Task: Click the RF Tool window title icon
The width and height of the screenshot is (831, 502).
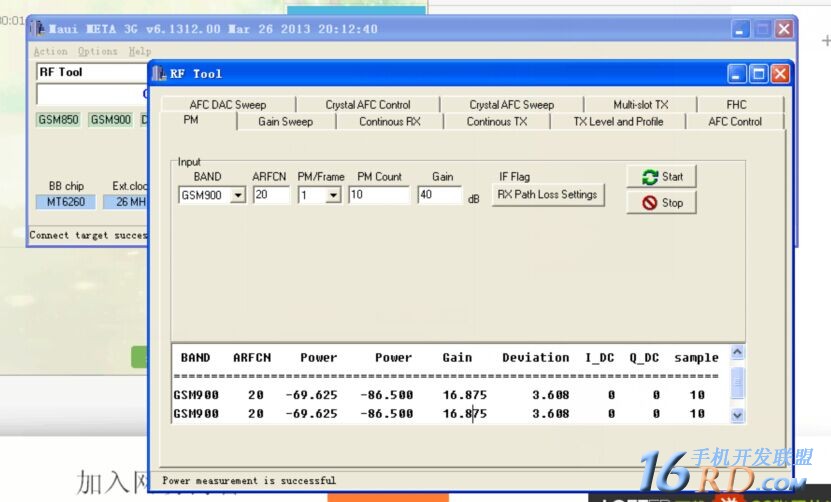Action: pyautogui.click(x=159, y=73)
